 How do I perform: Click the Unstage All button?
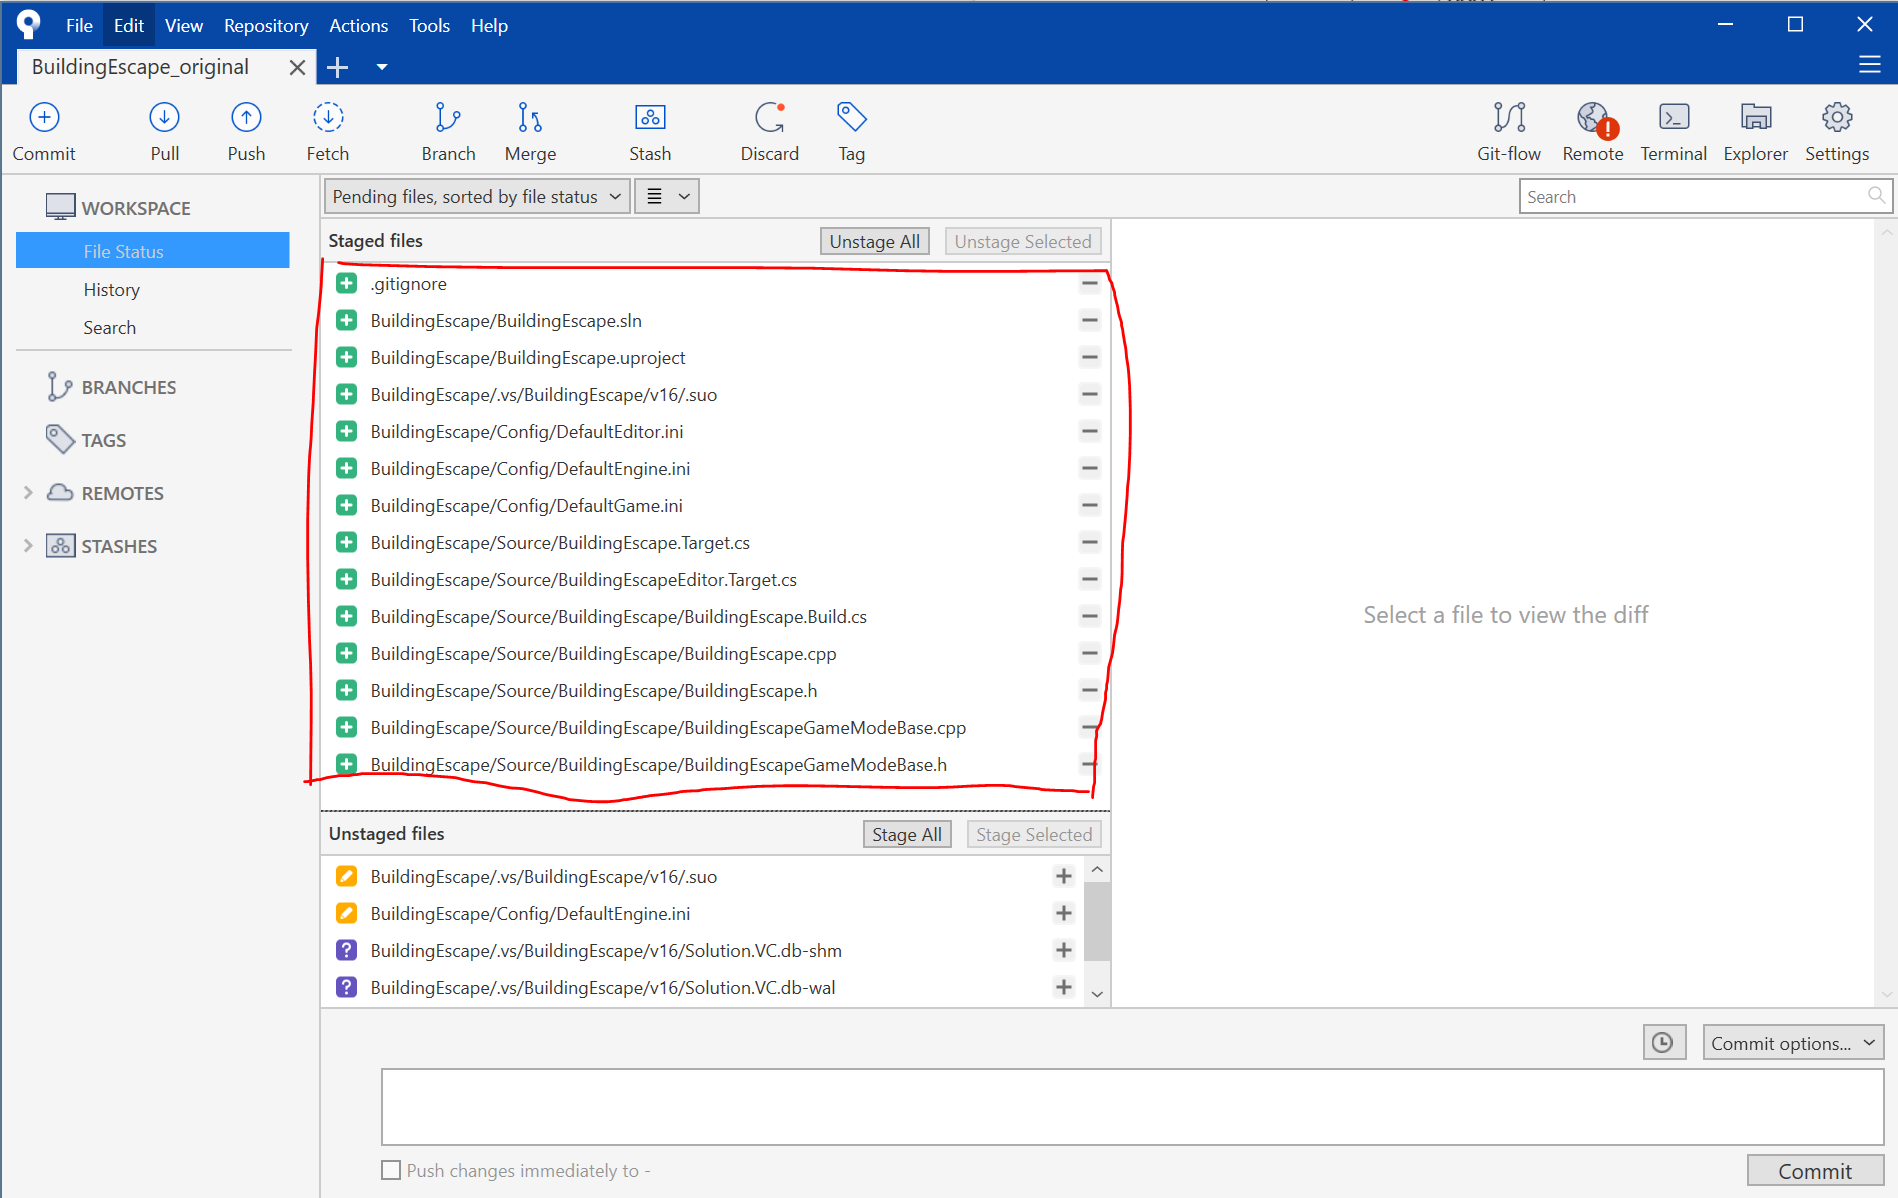[874, 241]
